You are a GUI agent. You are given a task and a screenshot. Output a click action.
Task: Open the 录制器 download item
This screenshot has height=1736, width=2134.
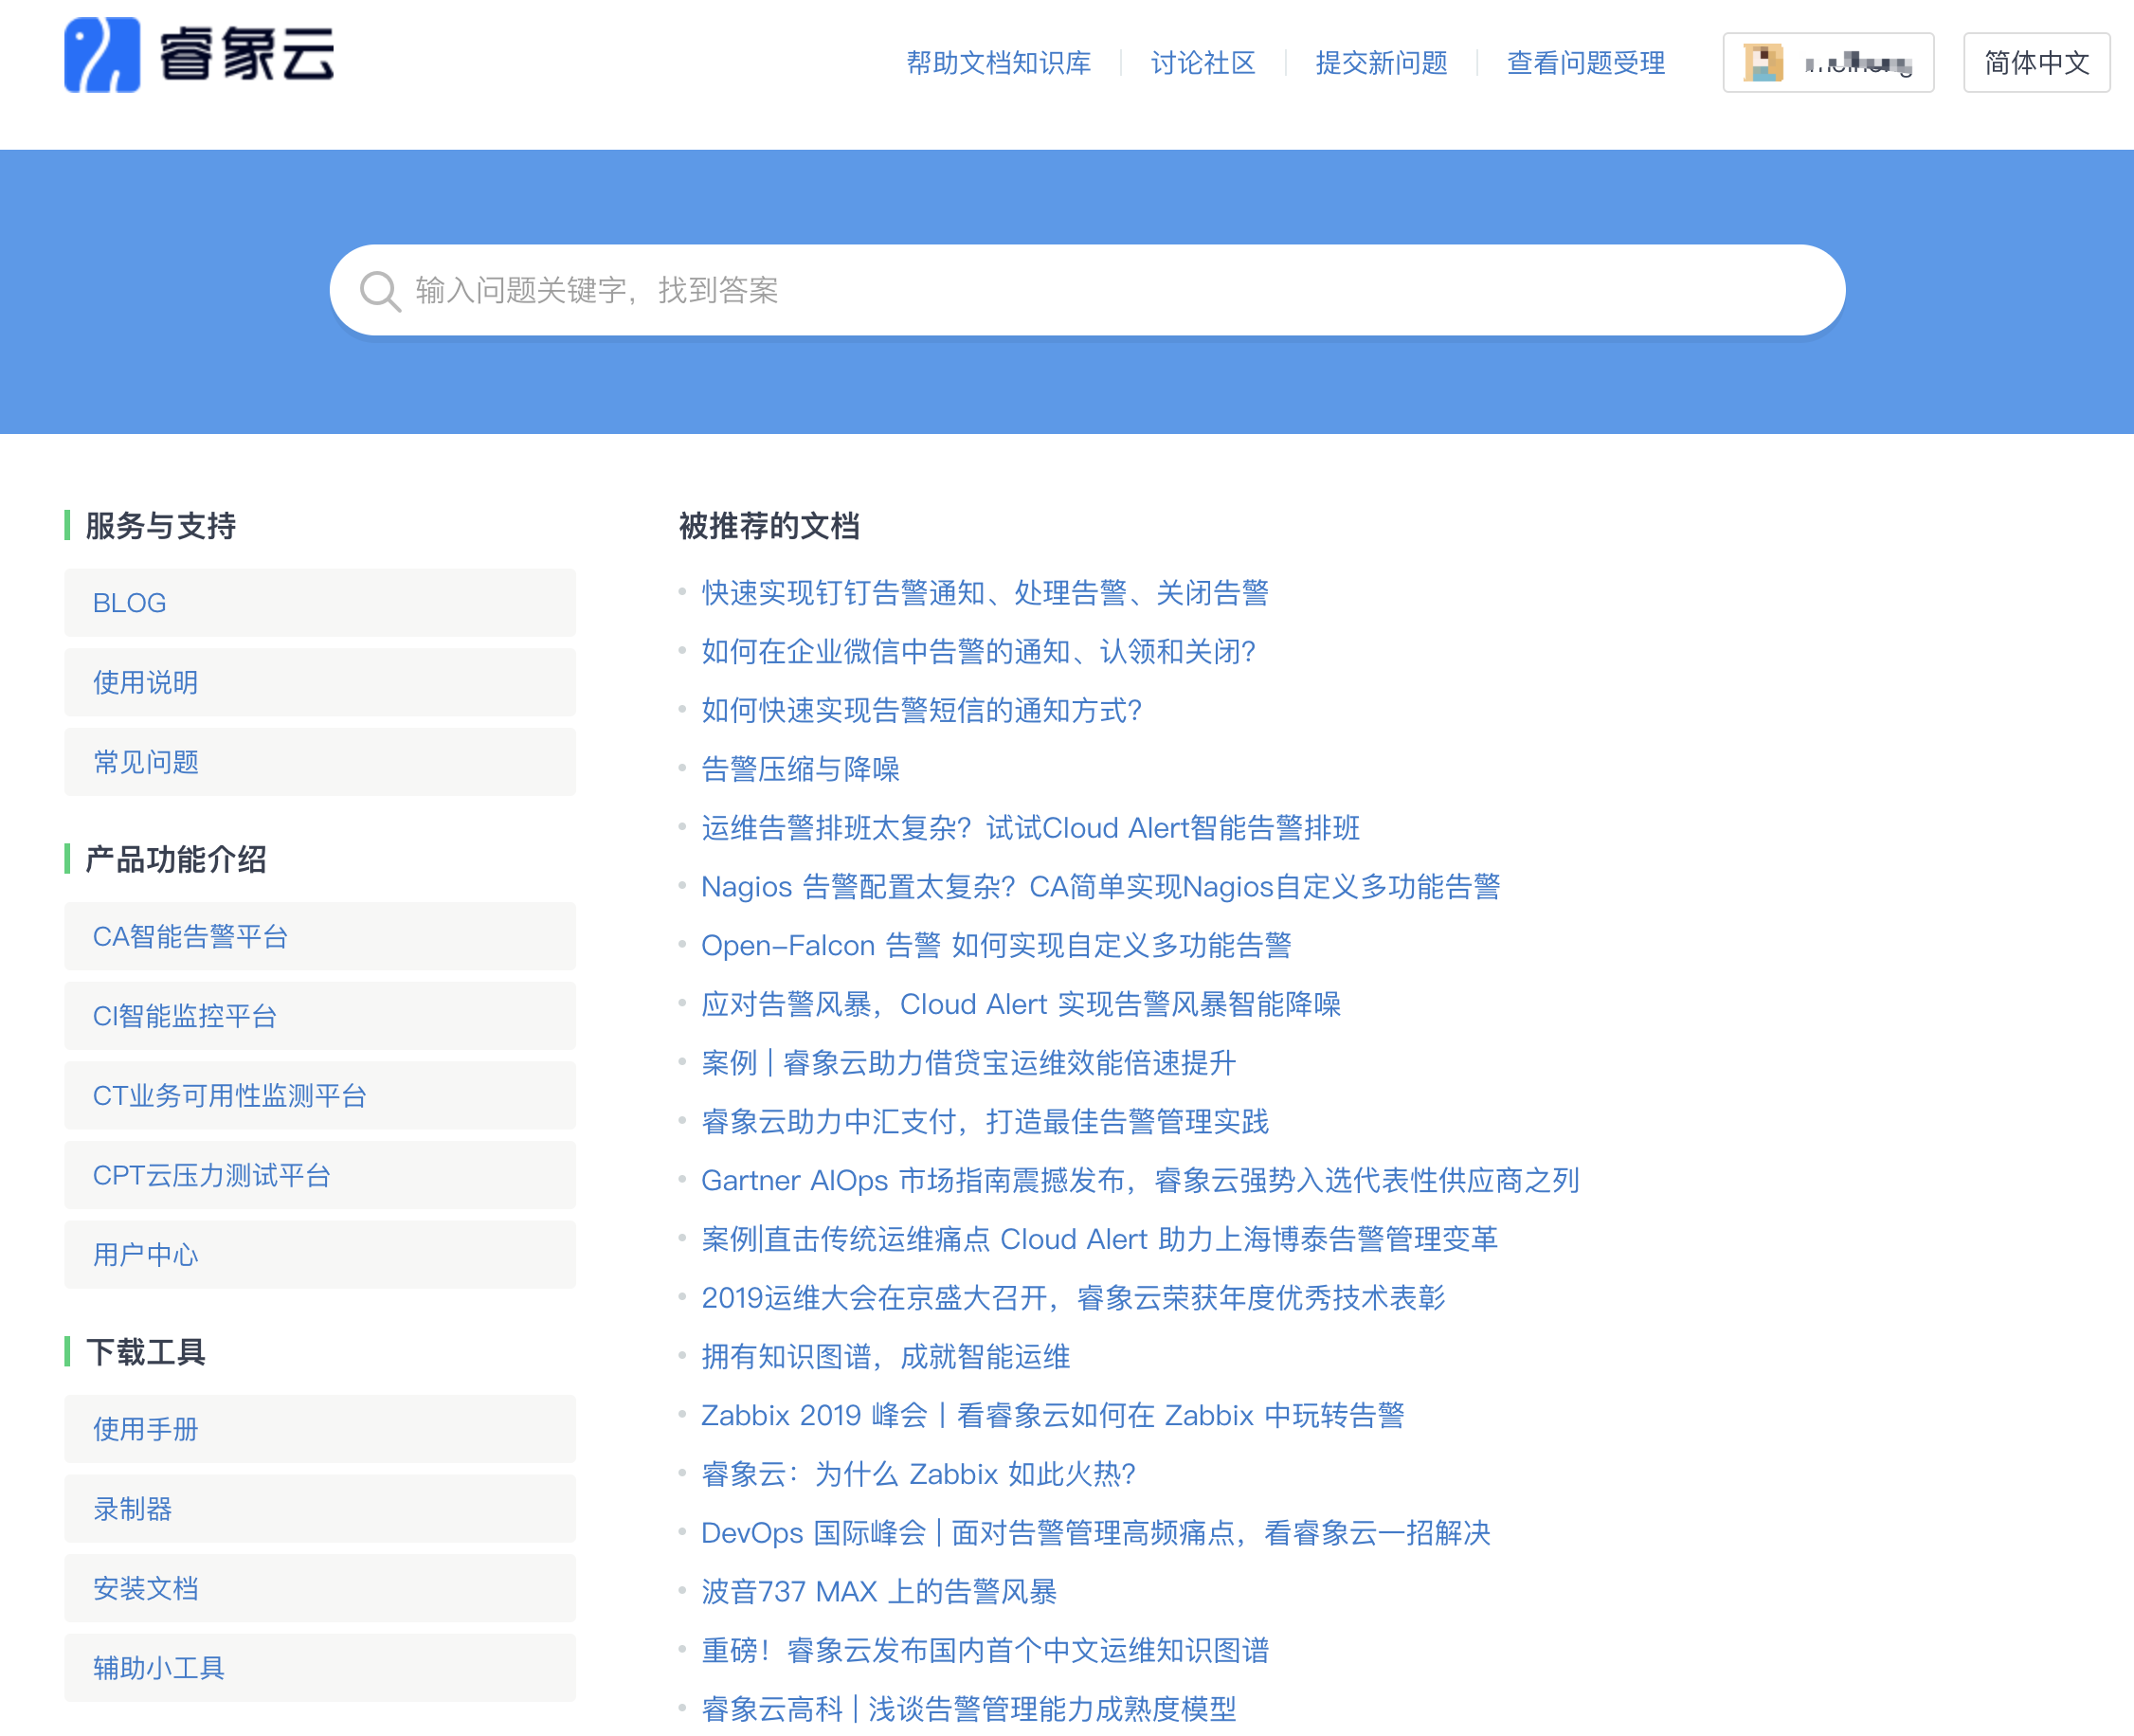point(320,1509)
